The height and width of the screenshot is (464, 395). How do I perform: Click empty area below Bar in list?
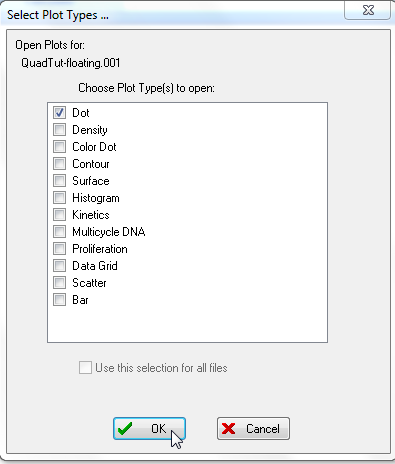(x=187, y=324)
